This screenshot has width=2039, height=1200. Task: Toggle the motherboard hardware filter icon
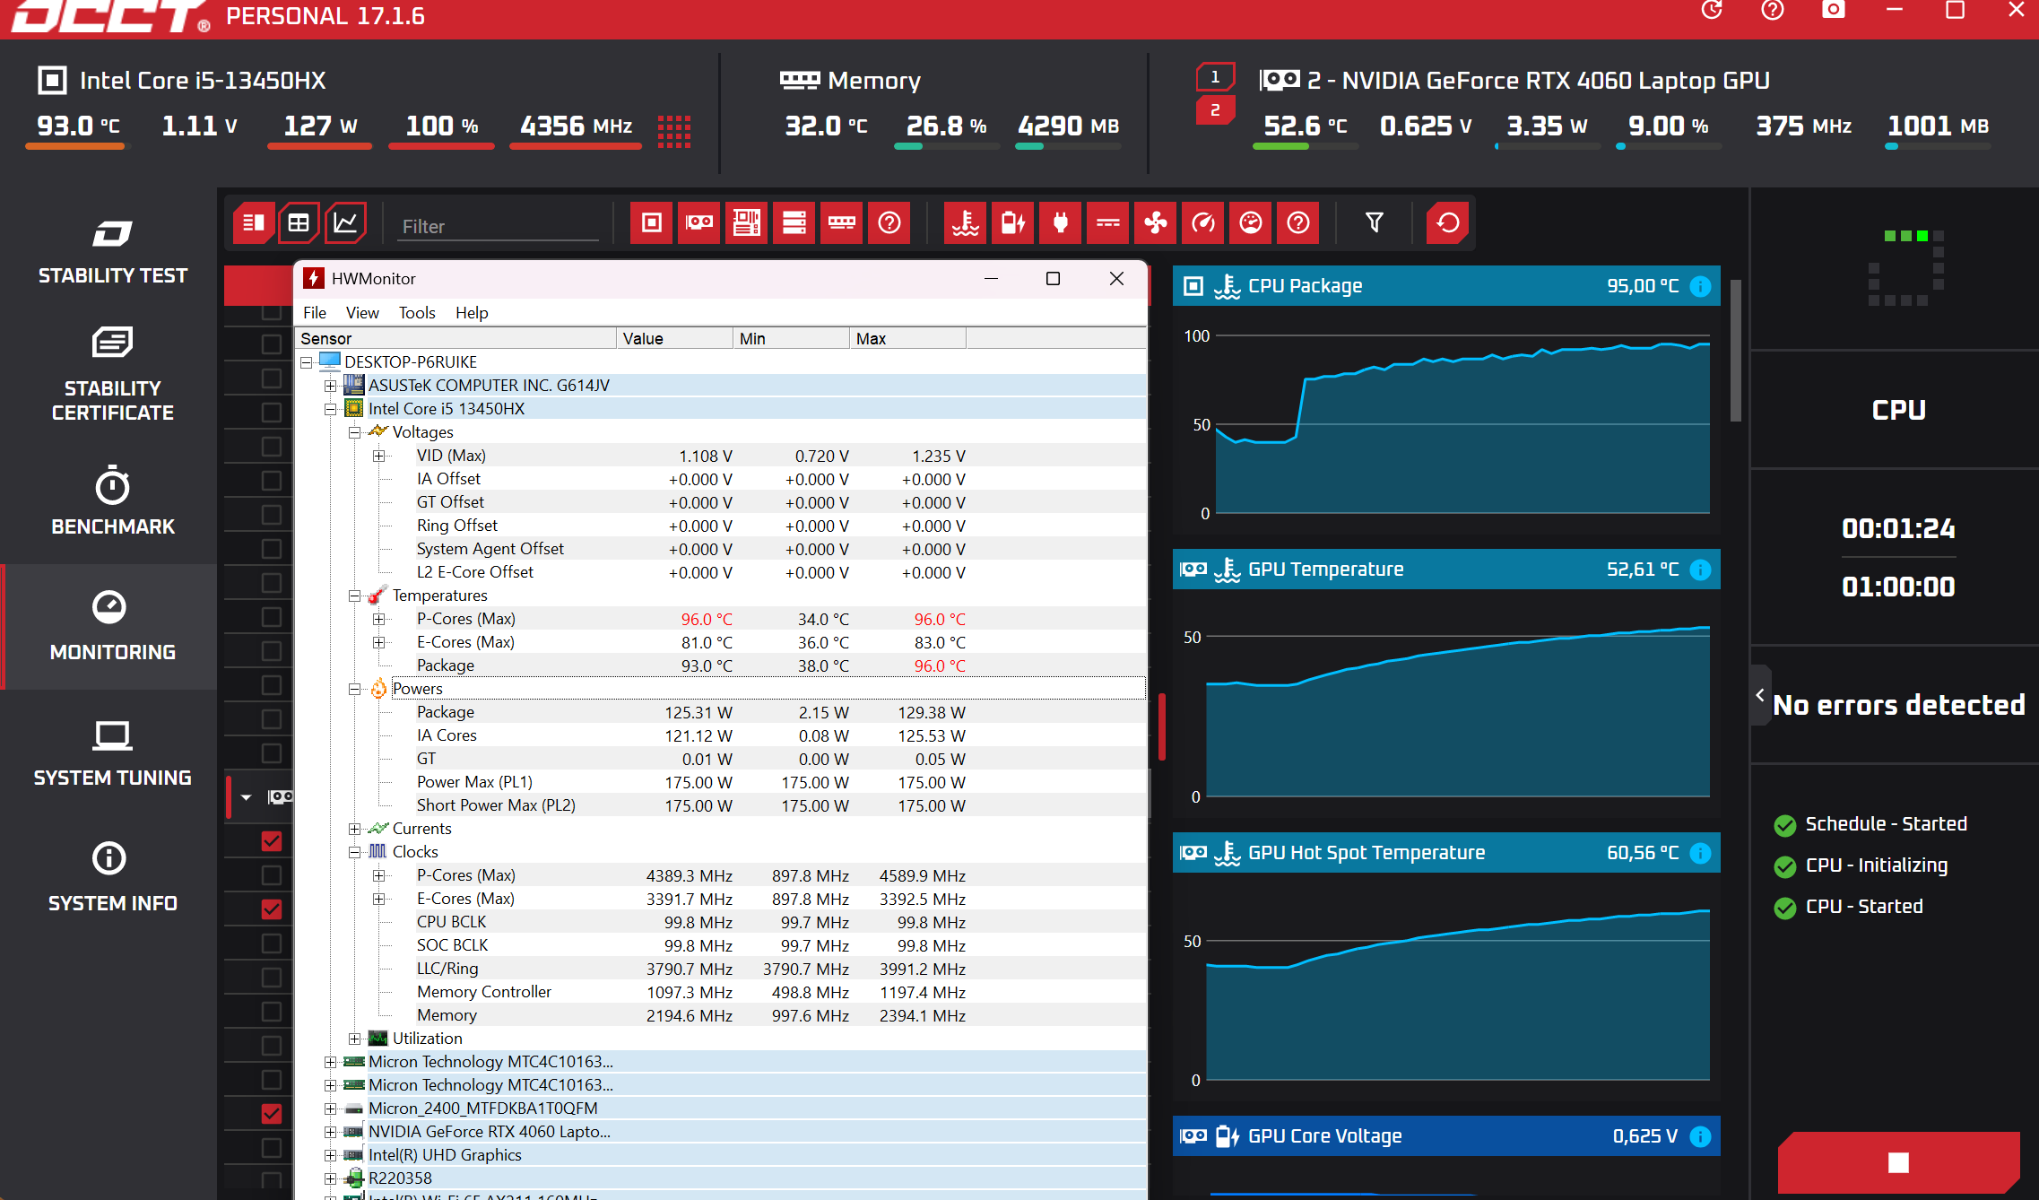746,223
